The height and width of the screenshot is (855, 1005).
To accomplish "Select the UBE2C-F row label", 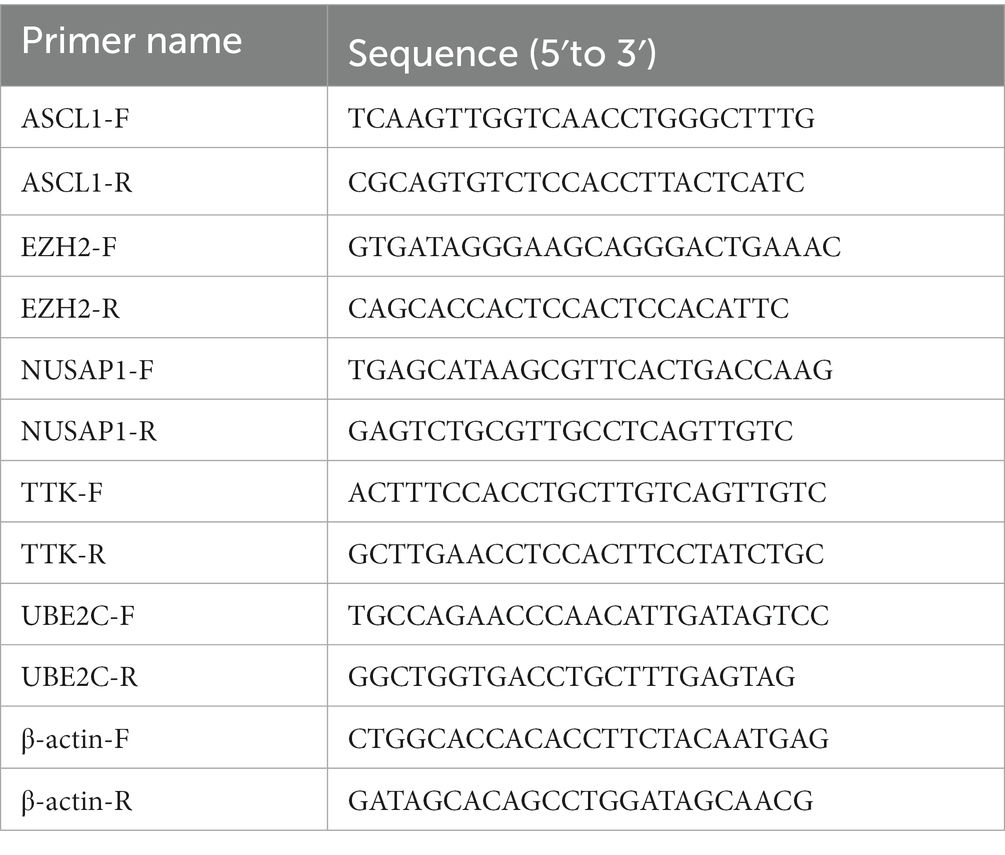I will tap(78, 616).
